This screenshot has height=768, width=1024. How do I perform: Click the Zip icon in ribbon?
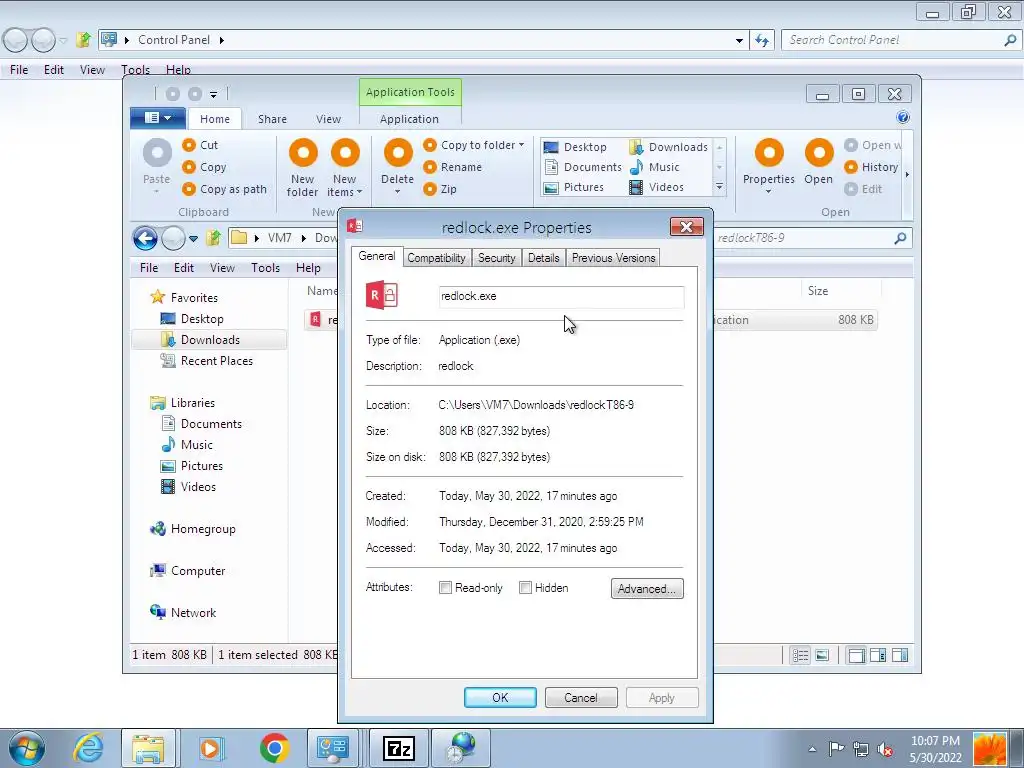pyautogui.click(x=430, y=189)
